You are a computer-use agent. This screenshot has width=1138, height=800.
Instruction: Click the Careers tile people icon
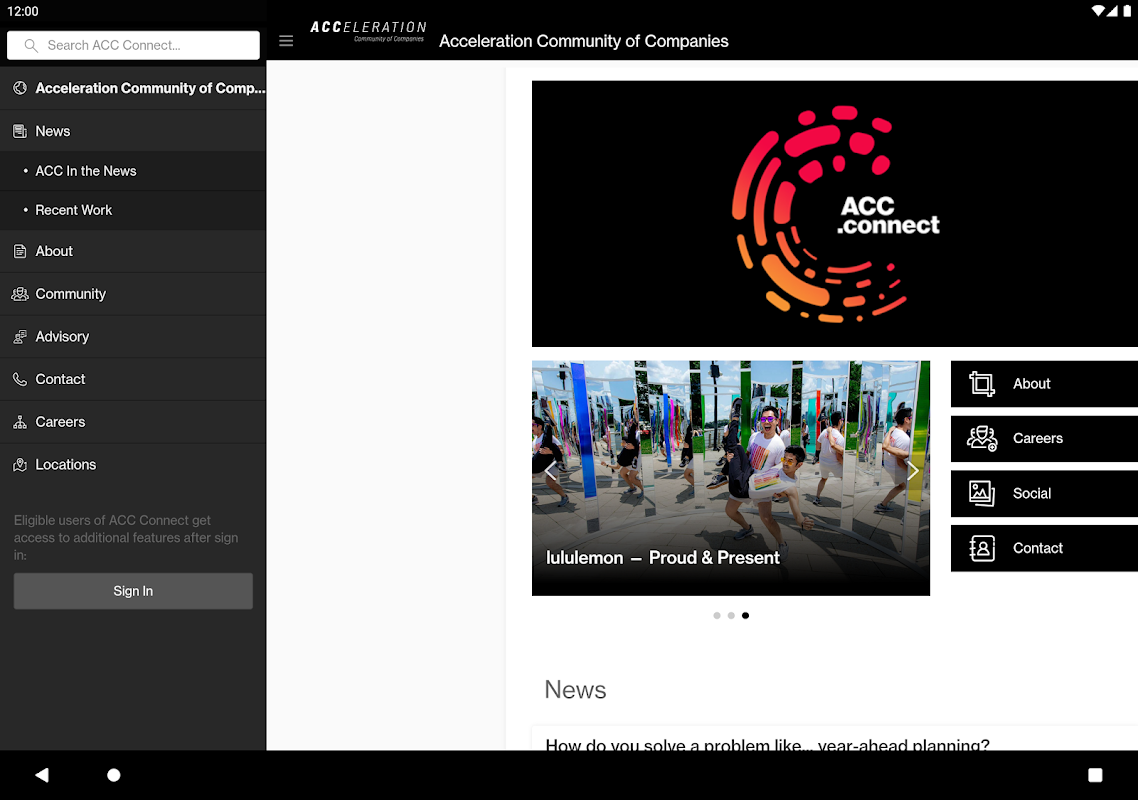tap(981, 438)
